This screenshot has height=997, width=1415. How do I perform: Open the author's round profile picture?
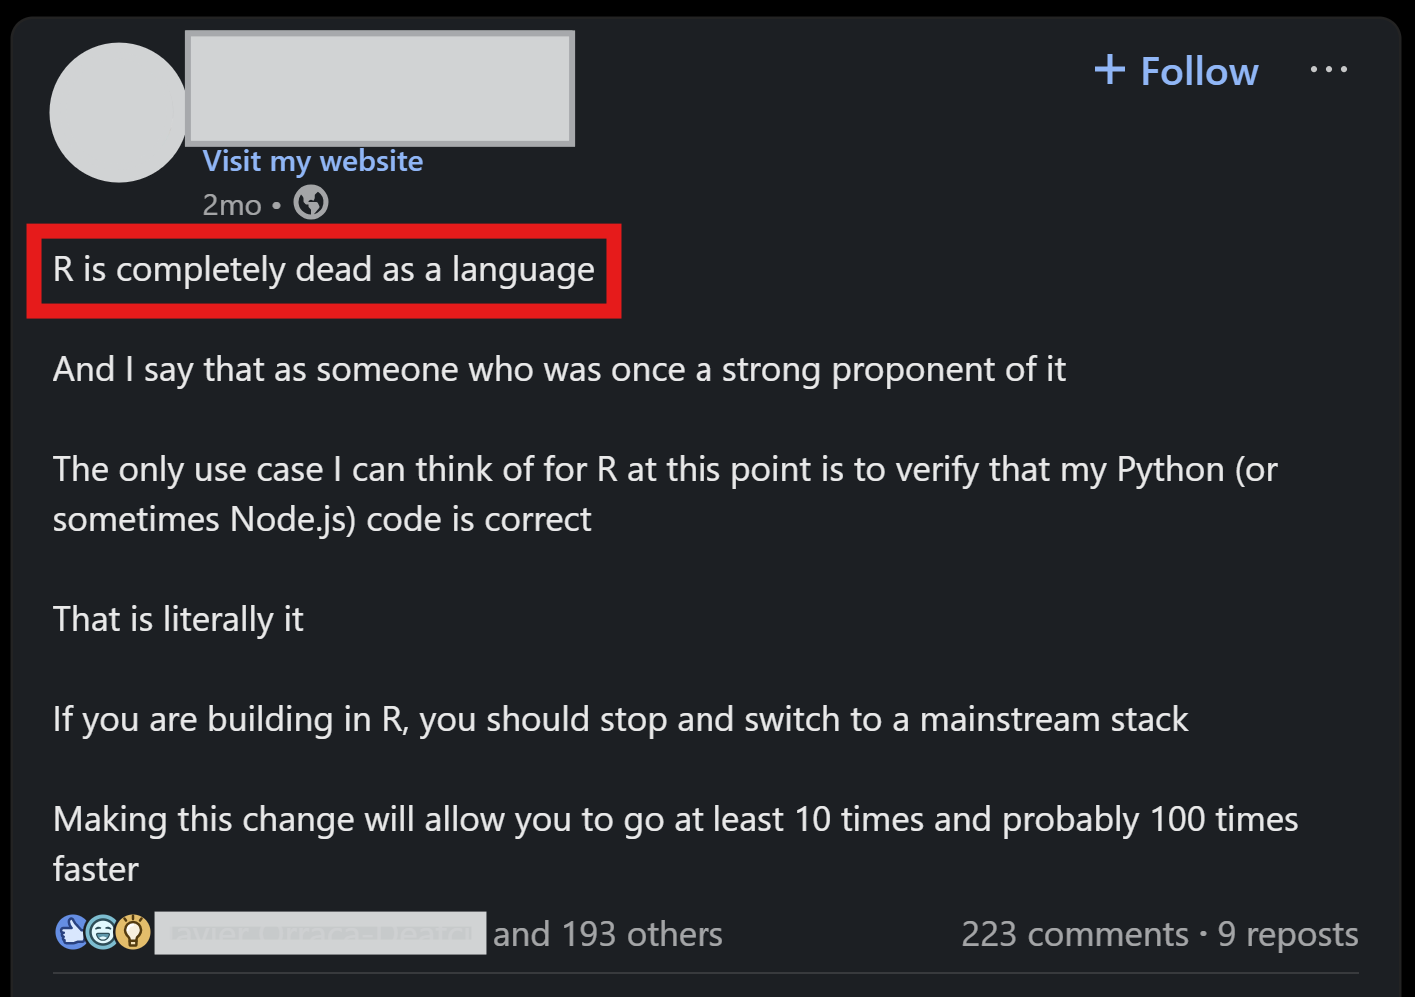119,113
